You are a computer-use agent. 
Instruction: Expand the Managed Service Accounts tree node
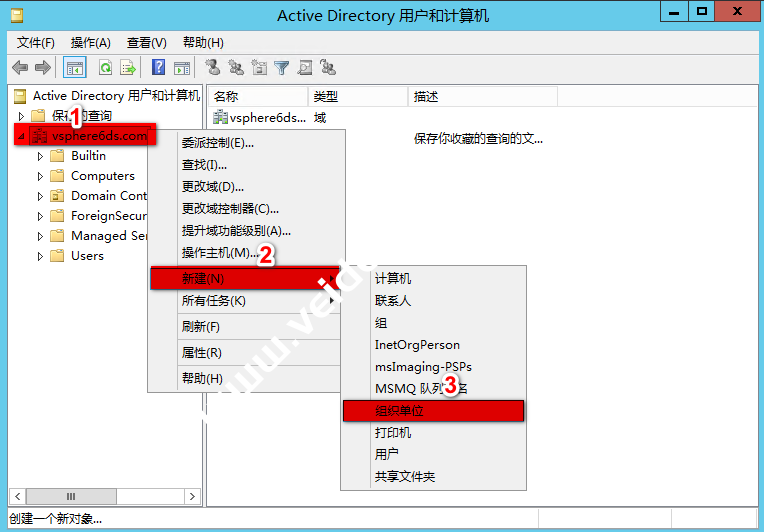(x=40, y=236)
